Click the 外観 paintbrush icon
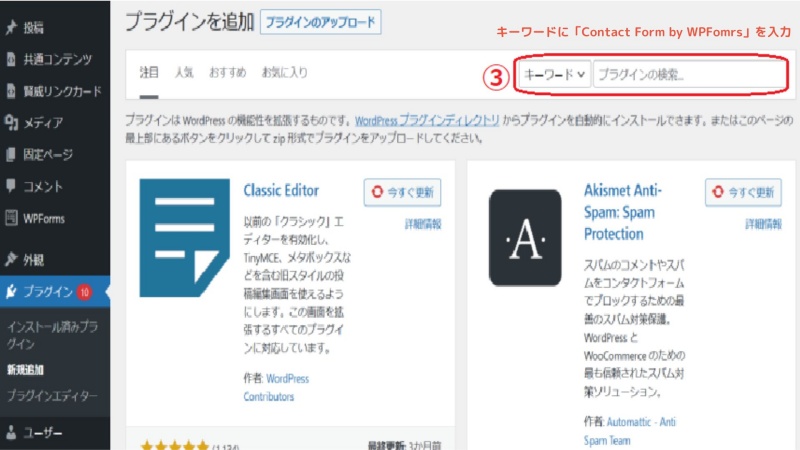 (11, 259)
